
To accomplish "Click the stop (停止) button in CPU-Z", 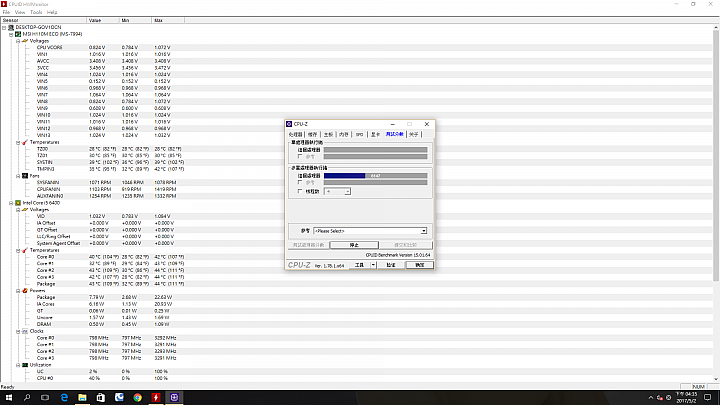I will 354,245.
